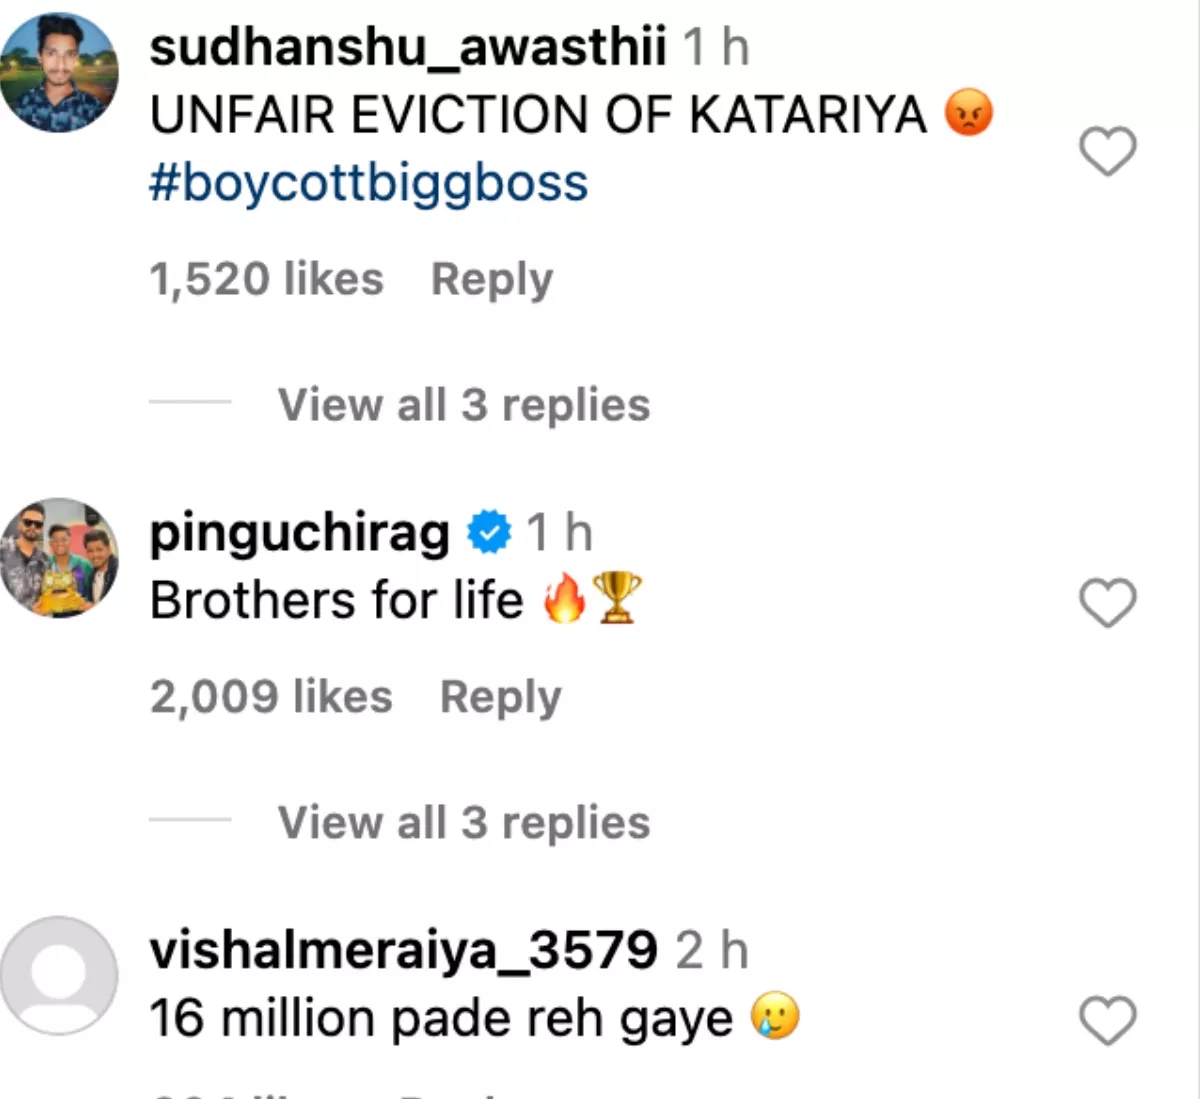Click the 1 h timestamp beside pinguchirag
Viewport: 1200px width, 1099px height.
click(x=559, y=533)
